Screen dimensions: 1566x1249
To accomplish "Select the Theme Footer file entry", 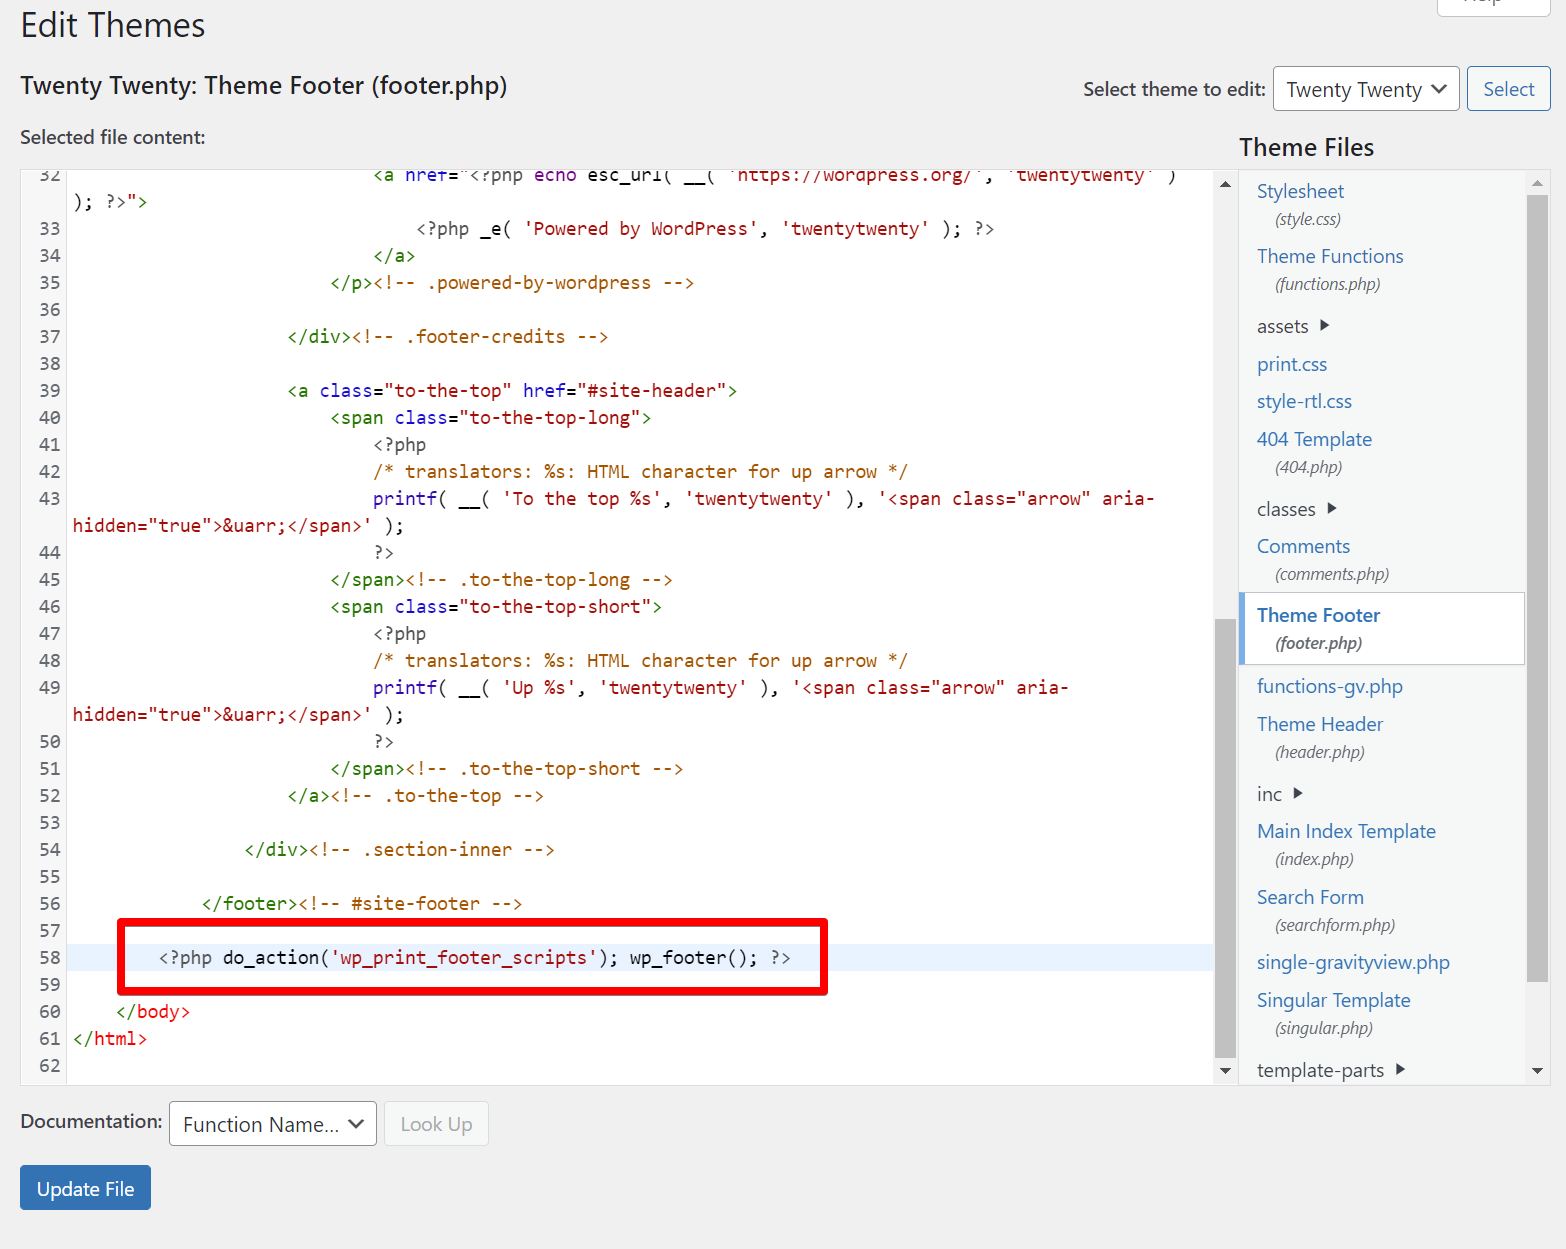I will click(1318, 616).
